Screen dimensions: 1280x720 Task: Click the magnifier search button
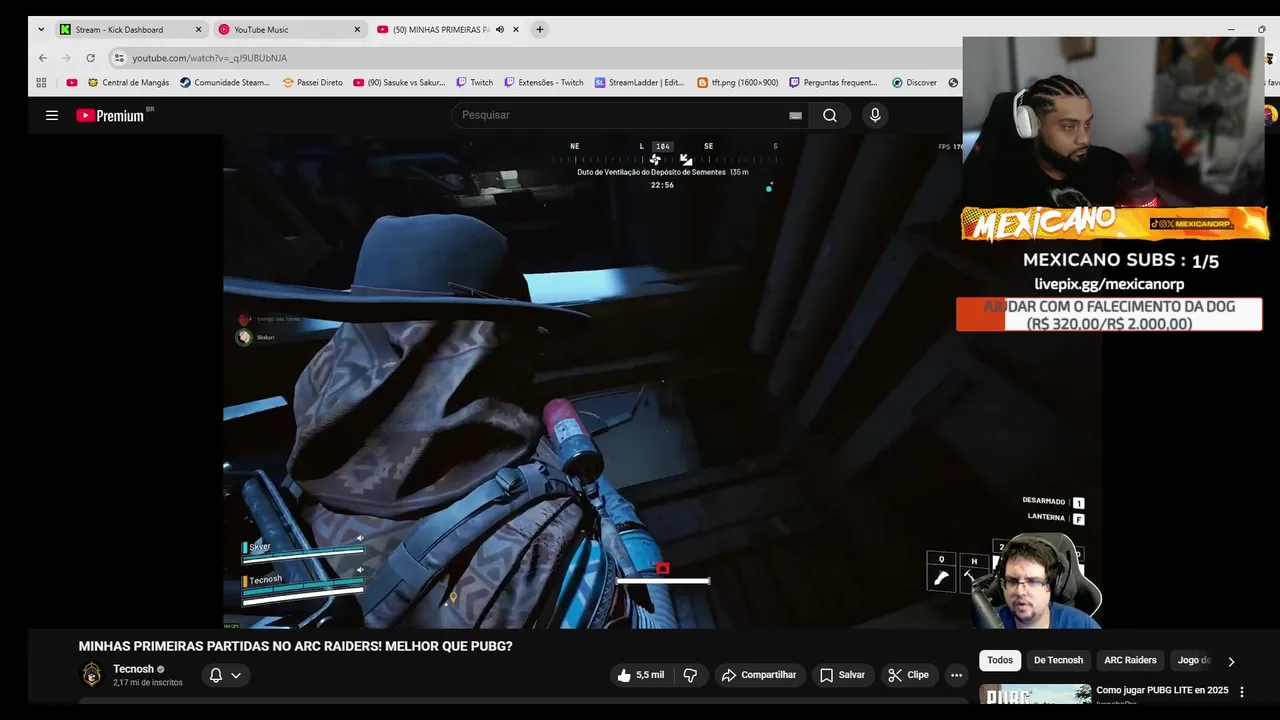pos(830,115)
